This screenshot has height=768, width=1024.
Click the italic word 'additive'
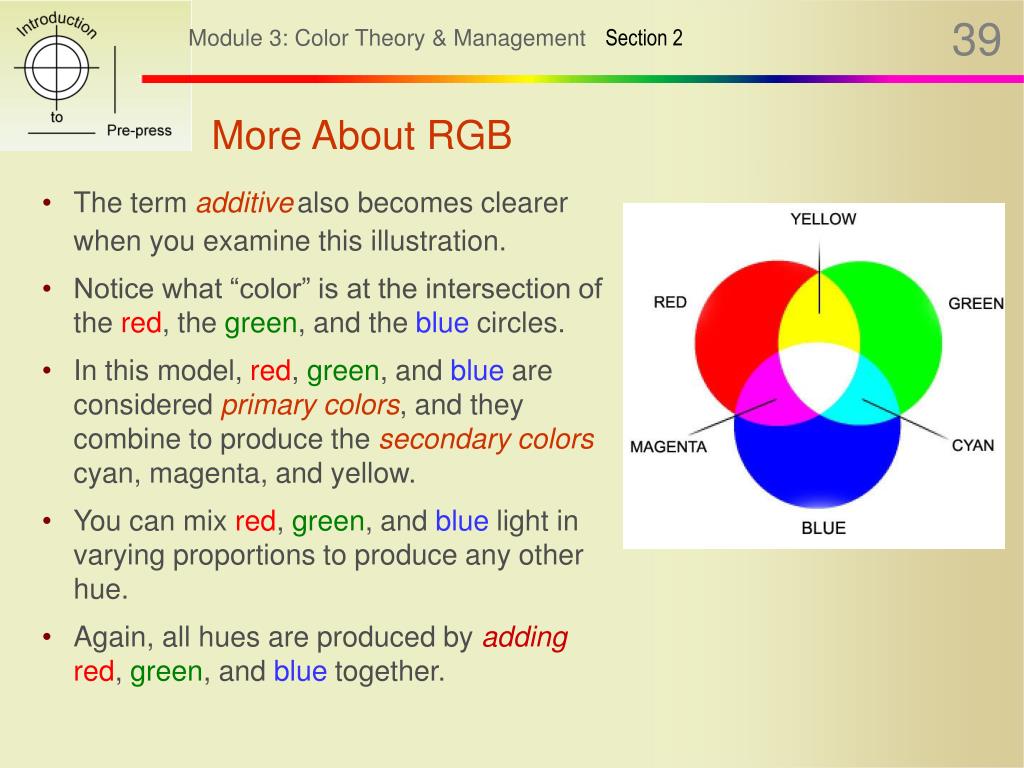tap(245, 203)
